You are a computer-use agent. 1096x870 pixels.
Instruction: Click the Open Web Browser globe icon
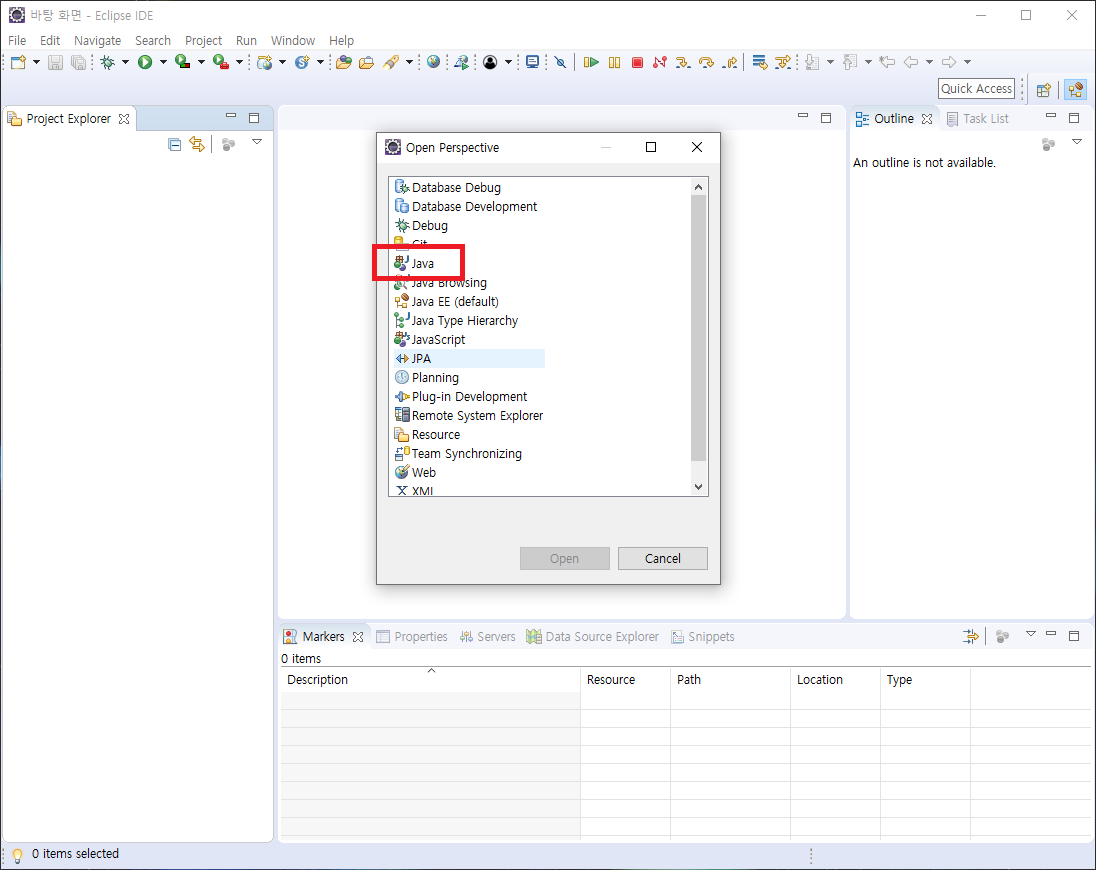[433, 62]
